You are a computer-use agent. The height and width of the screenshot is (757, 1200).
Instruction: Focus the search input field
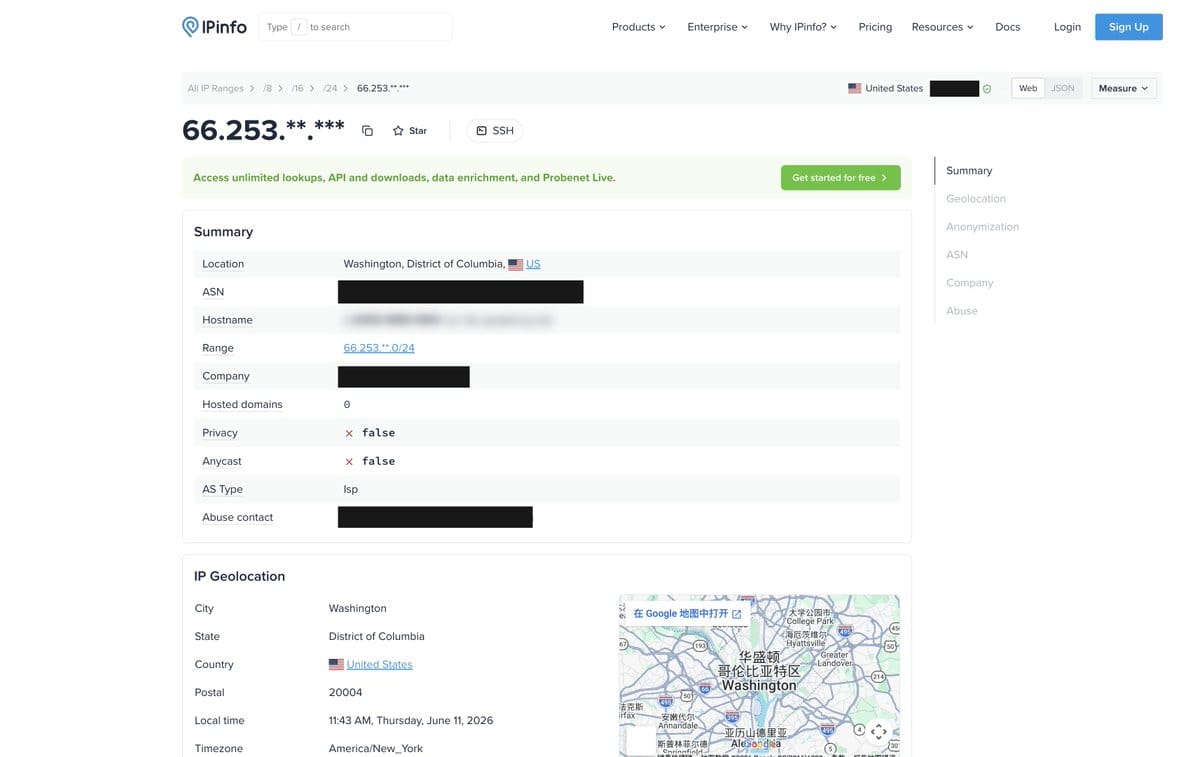355,27
